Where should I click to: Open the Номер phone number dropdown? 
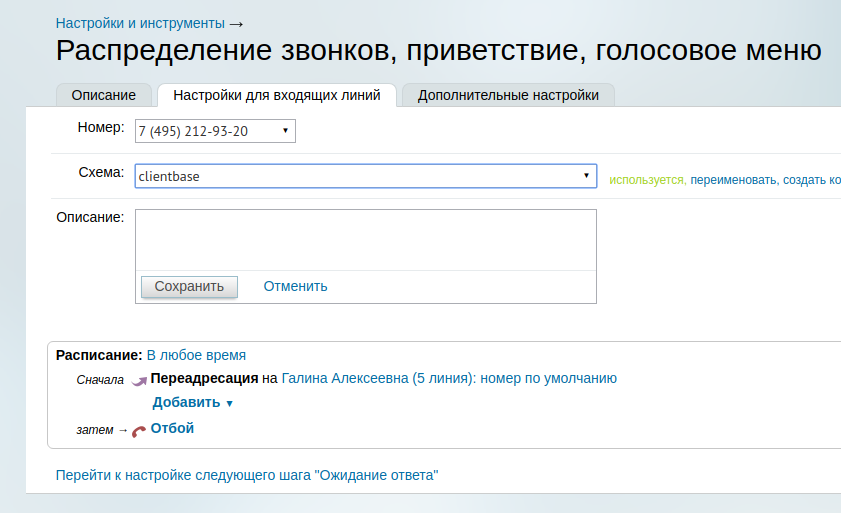click(x=215, y=131)
